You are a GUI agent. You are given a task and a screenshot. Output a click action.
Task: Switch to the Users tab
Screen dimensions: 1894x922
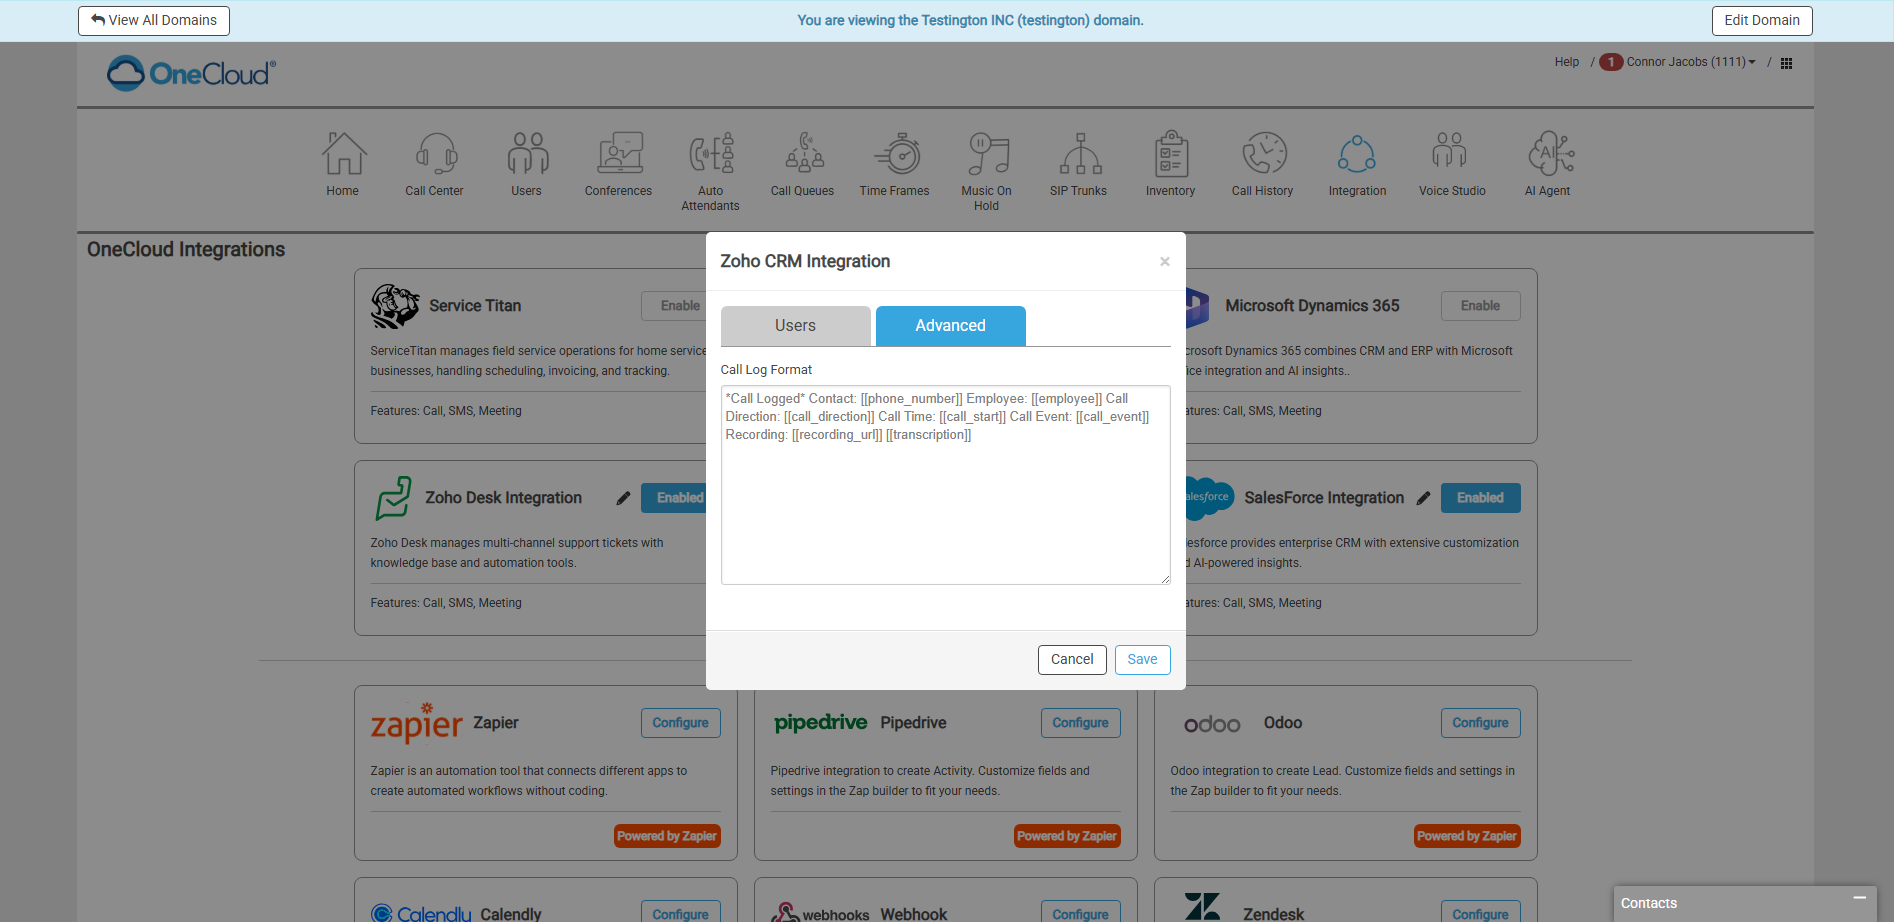tap(795, 326)
